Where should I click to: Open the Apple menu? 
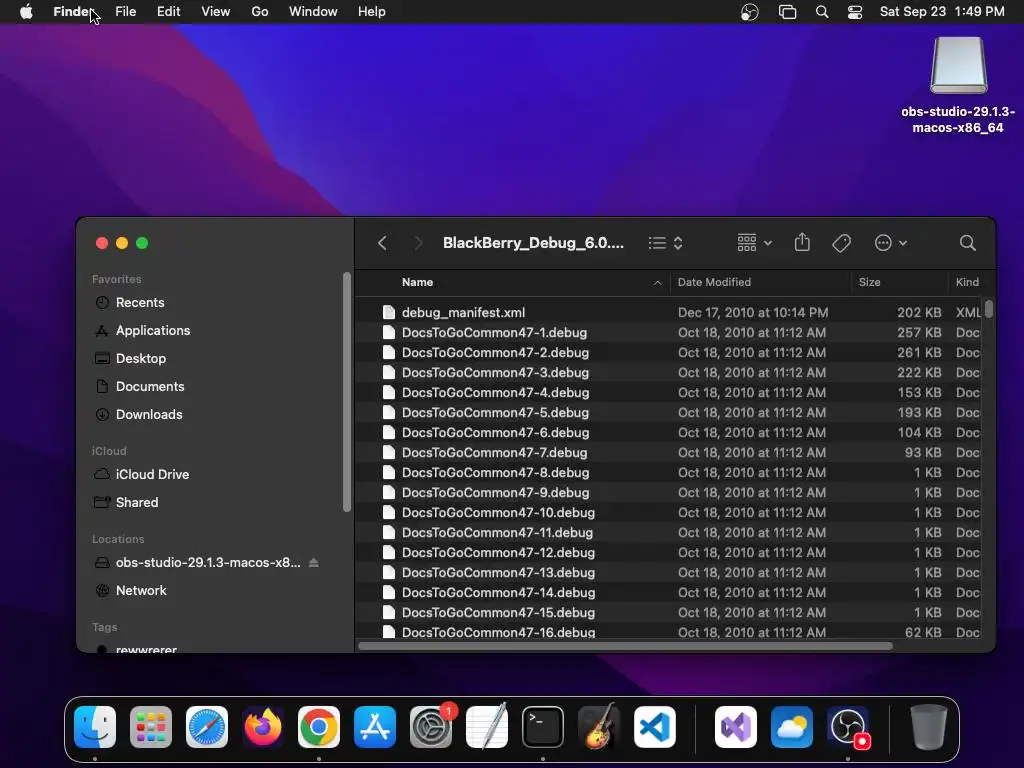point(26,12)
